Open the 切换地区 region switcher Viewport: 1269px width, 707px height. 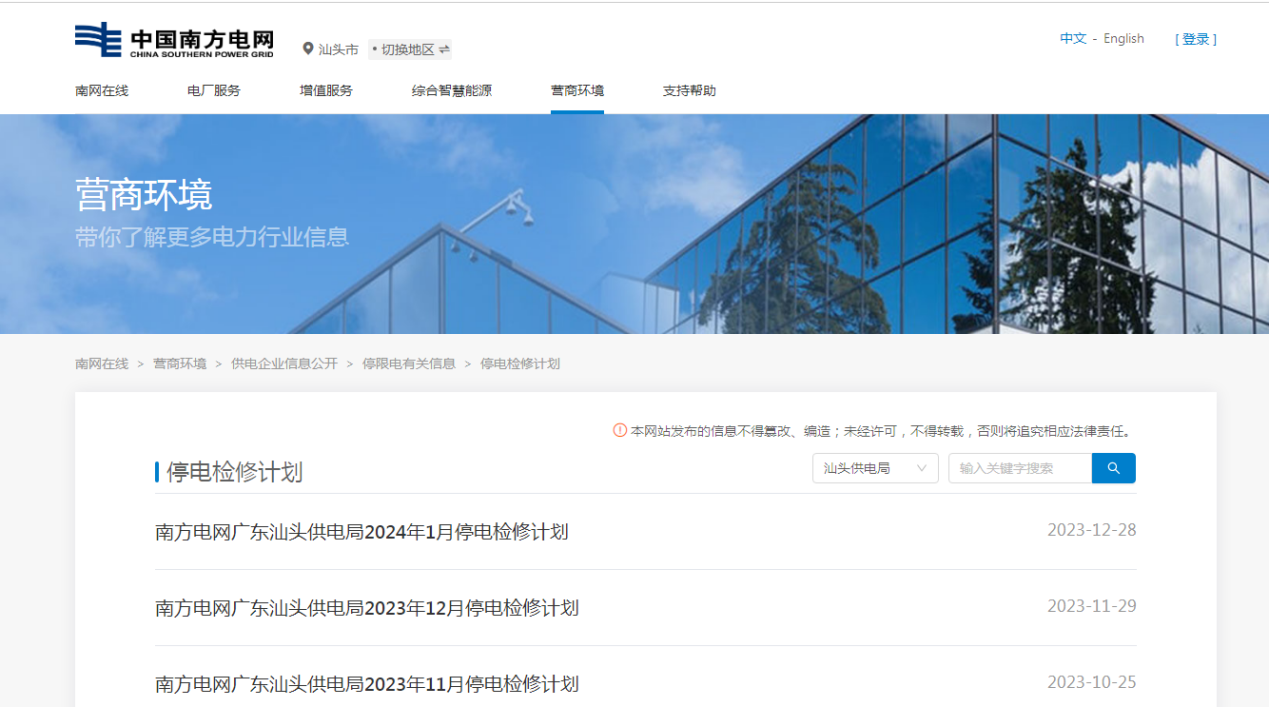pos(410,49)
